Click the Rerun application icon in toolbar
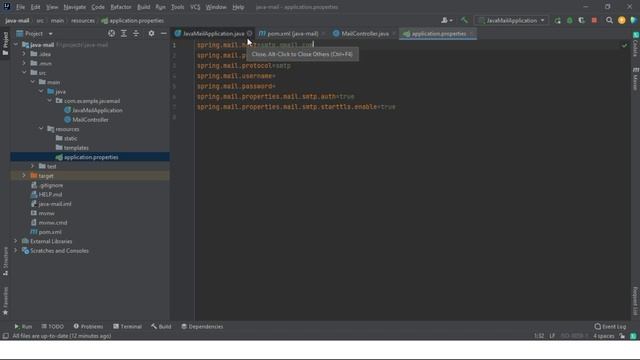 point(558,20)
